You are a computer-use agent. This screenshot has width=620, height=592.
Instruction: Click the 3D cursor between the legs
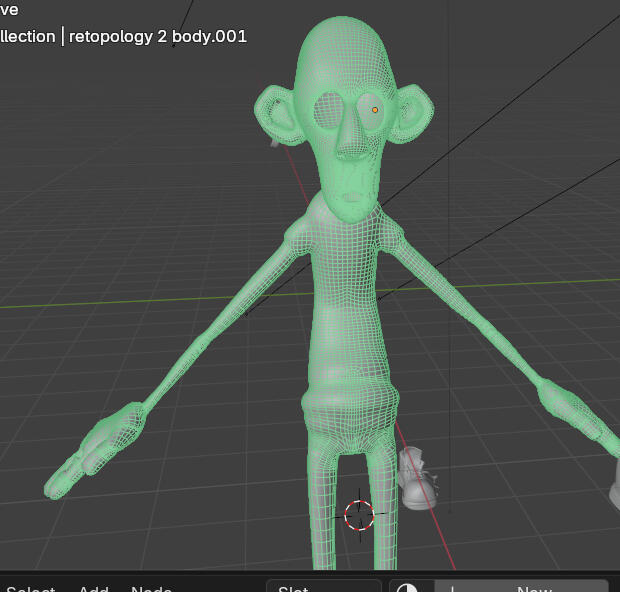pos(359,515)
